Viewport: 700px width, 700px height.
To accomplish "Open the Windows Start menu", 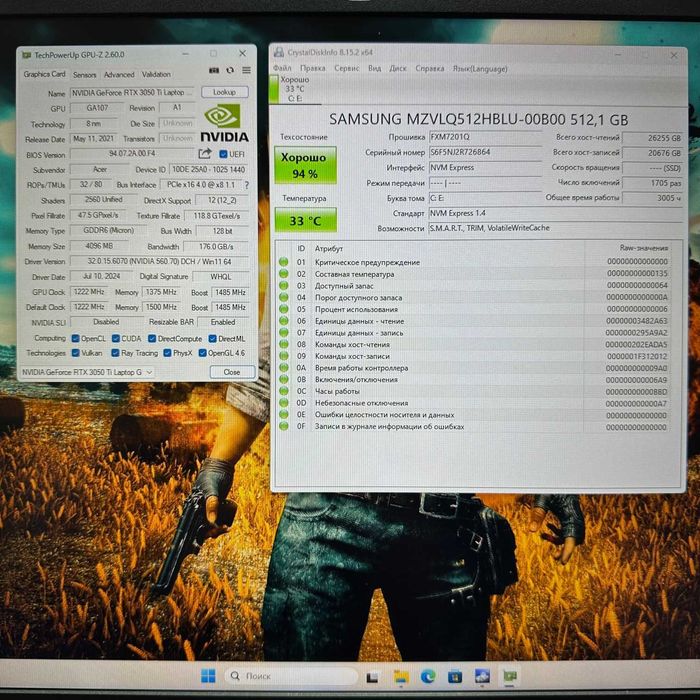I will [x=208, y=676].
